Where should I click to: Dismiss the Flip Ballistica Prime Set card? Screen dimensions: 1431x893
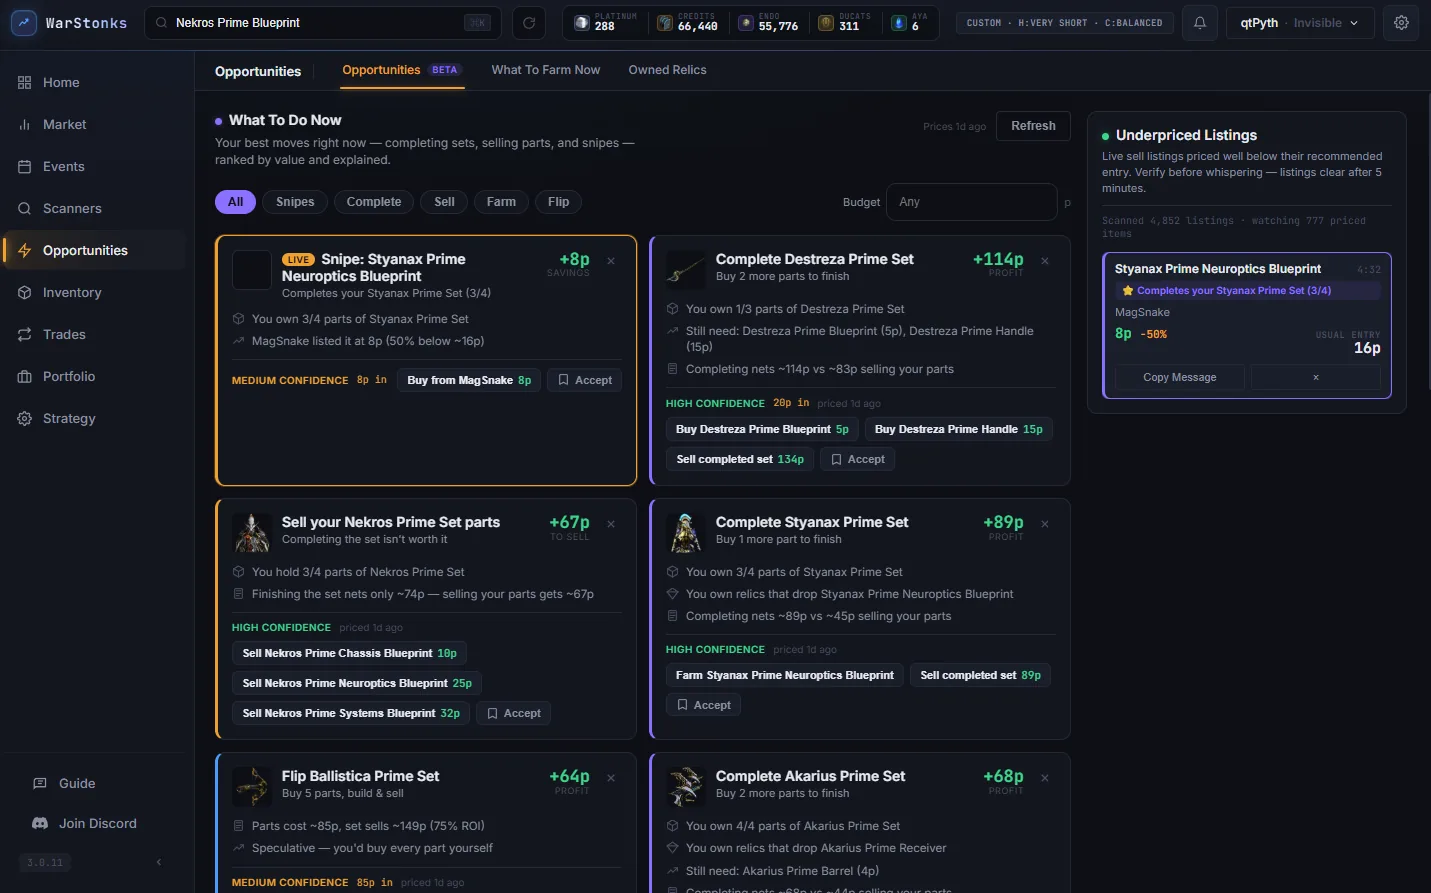point(611,778)
